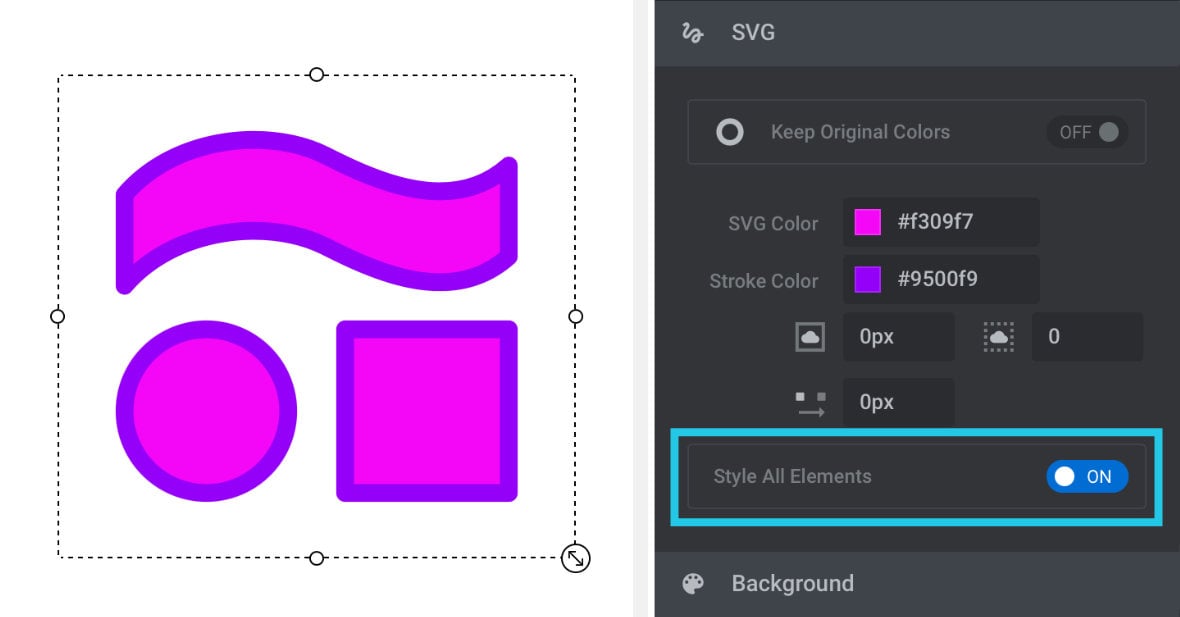Click the dashed stroke offset icon
Image resolution: width=1180 pixels, height=617 pixels.
pos(999,336)
